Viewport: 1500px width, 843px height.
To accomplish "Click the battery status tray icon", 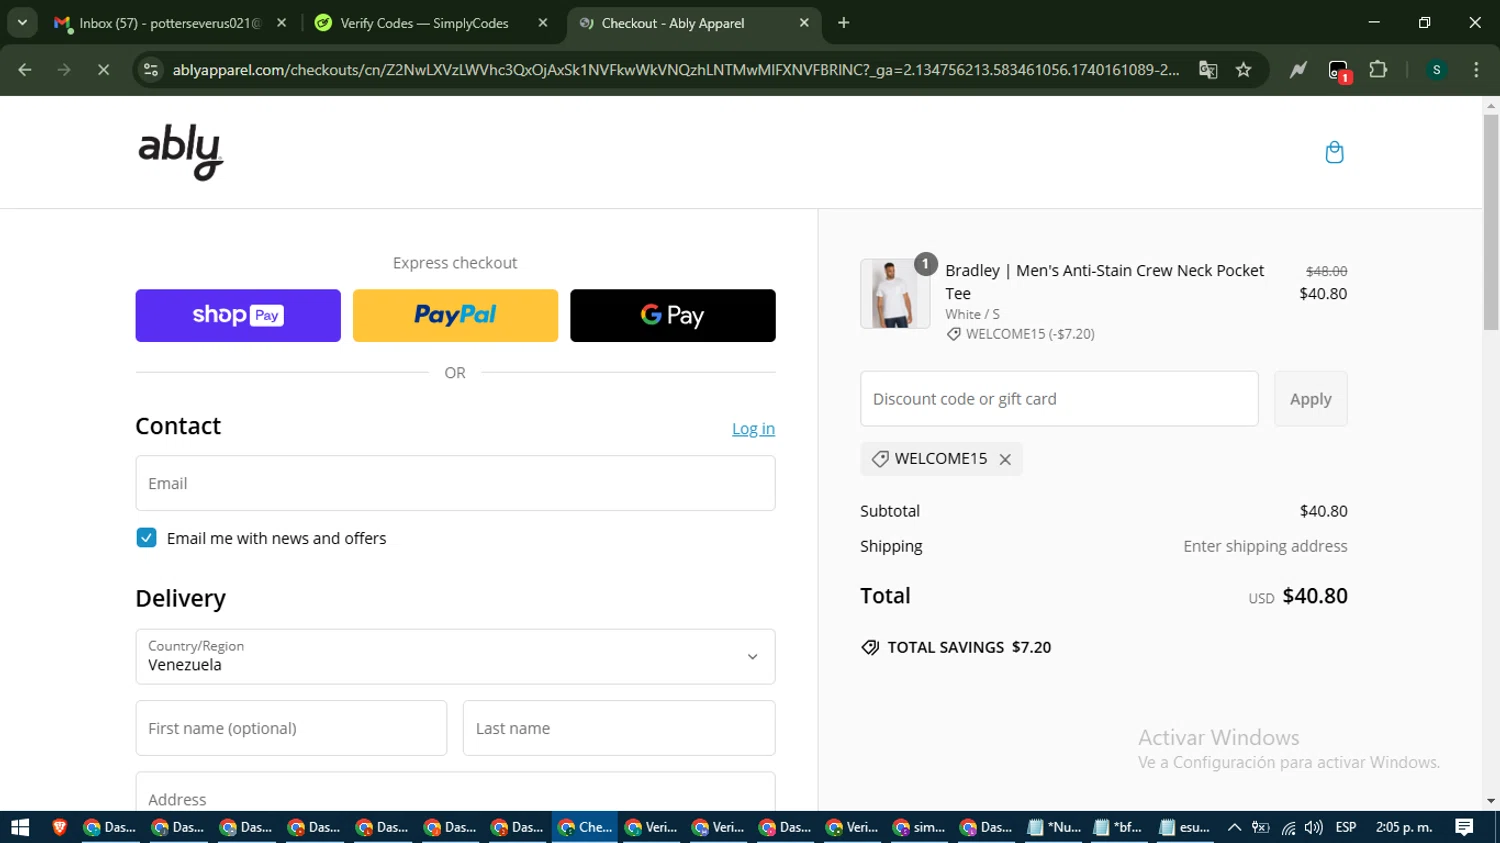I will pos(1261,827).
